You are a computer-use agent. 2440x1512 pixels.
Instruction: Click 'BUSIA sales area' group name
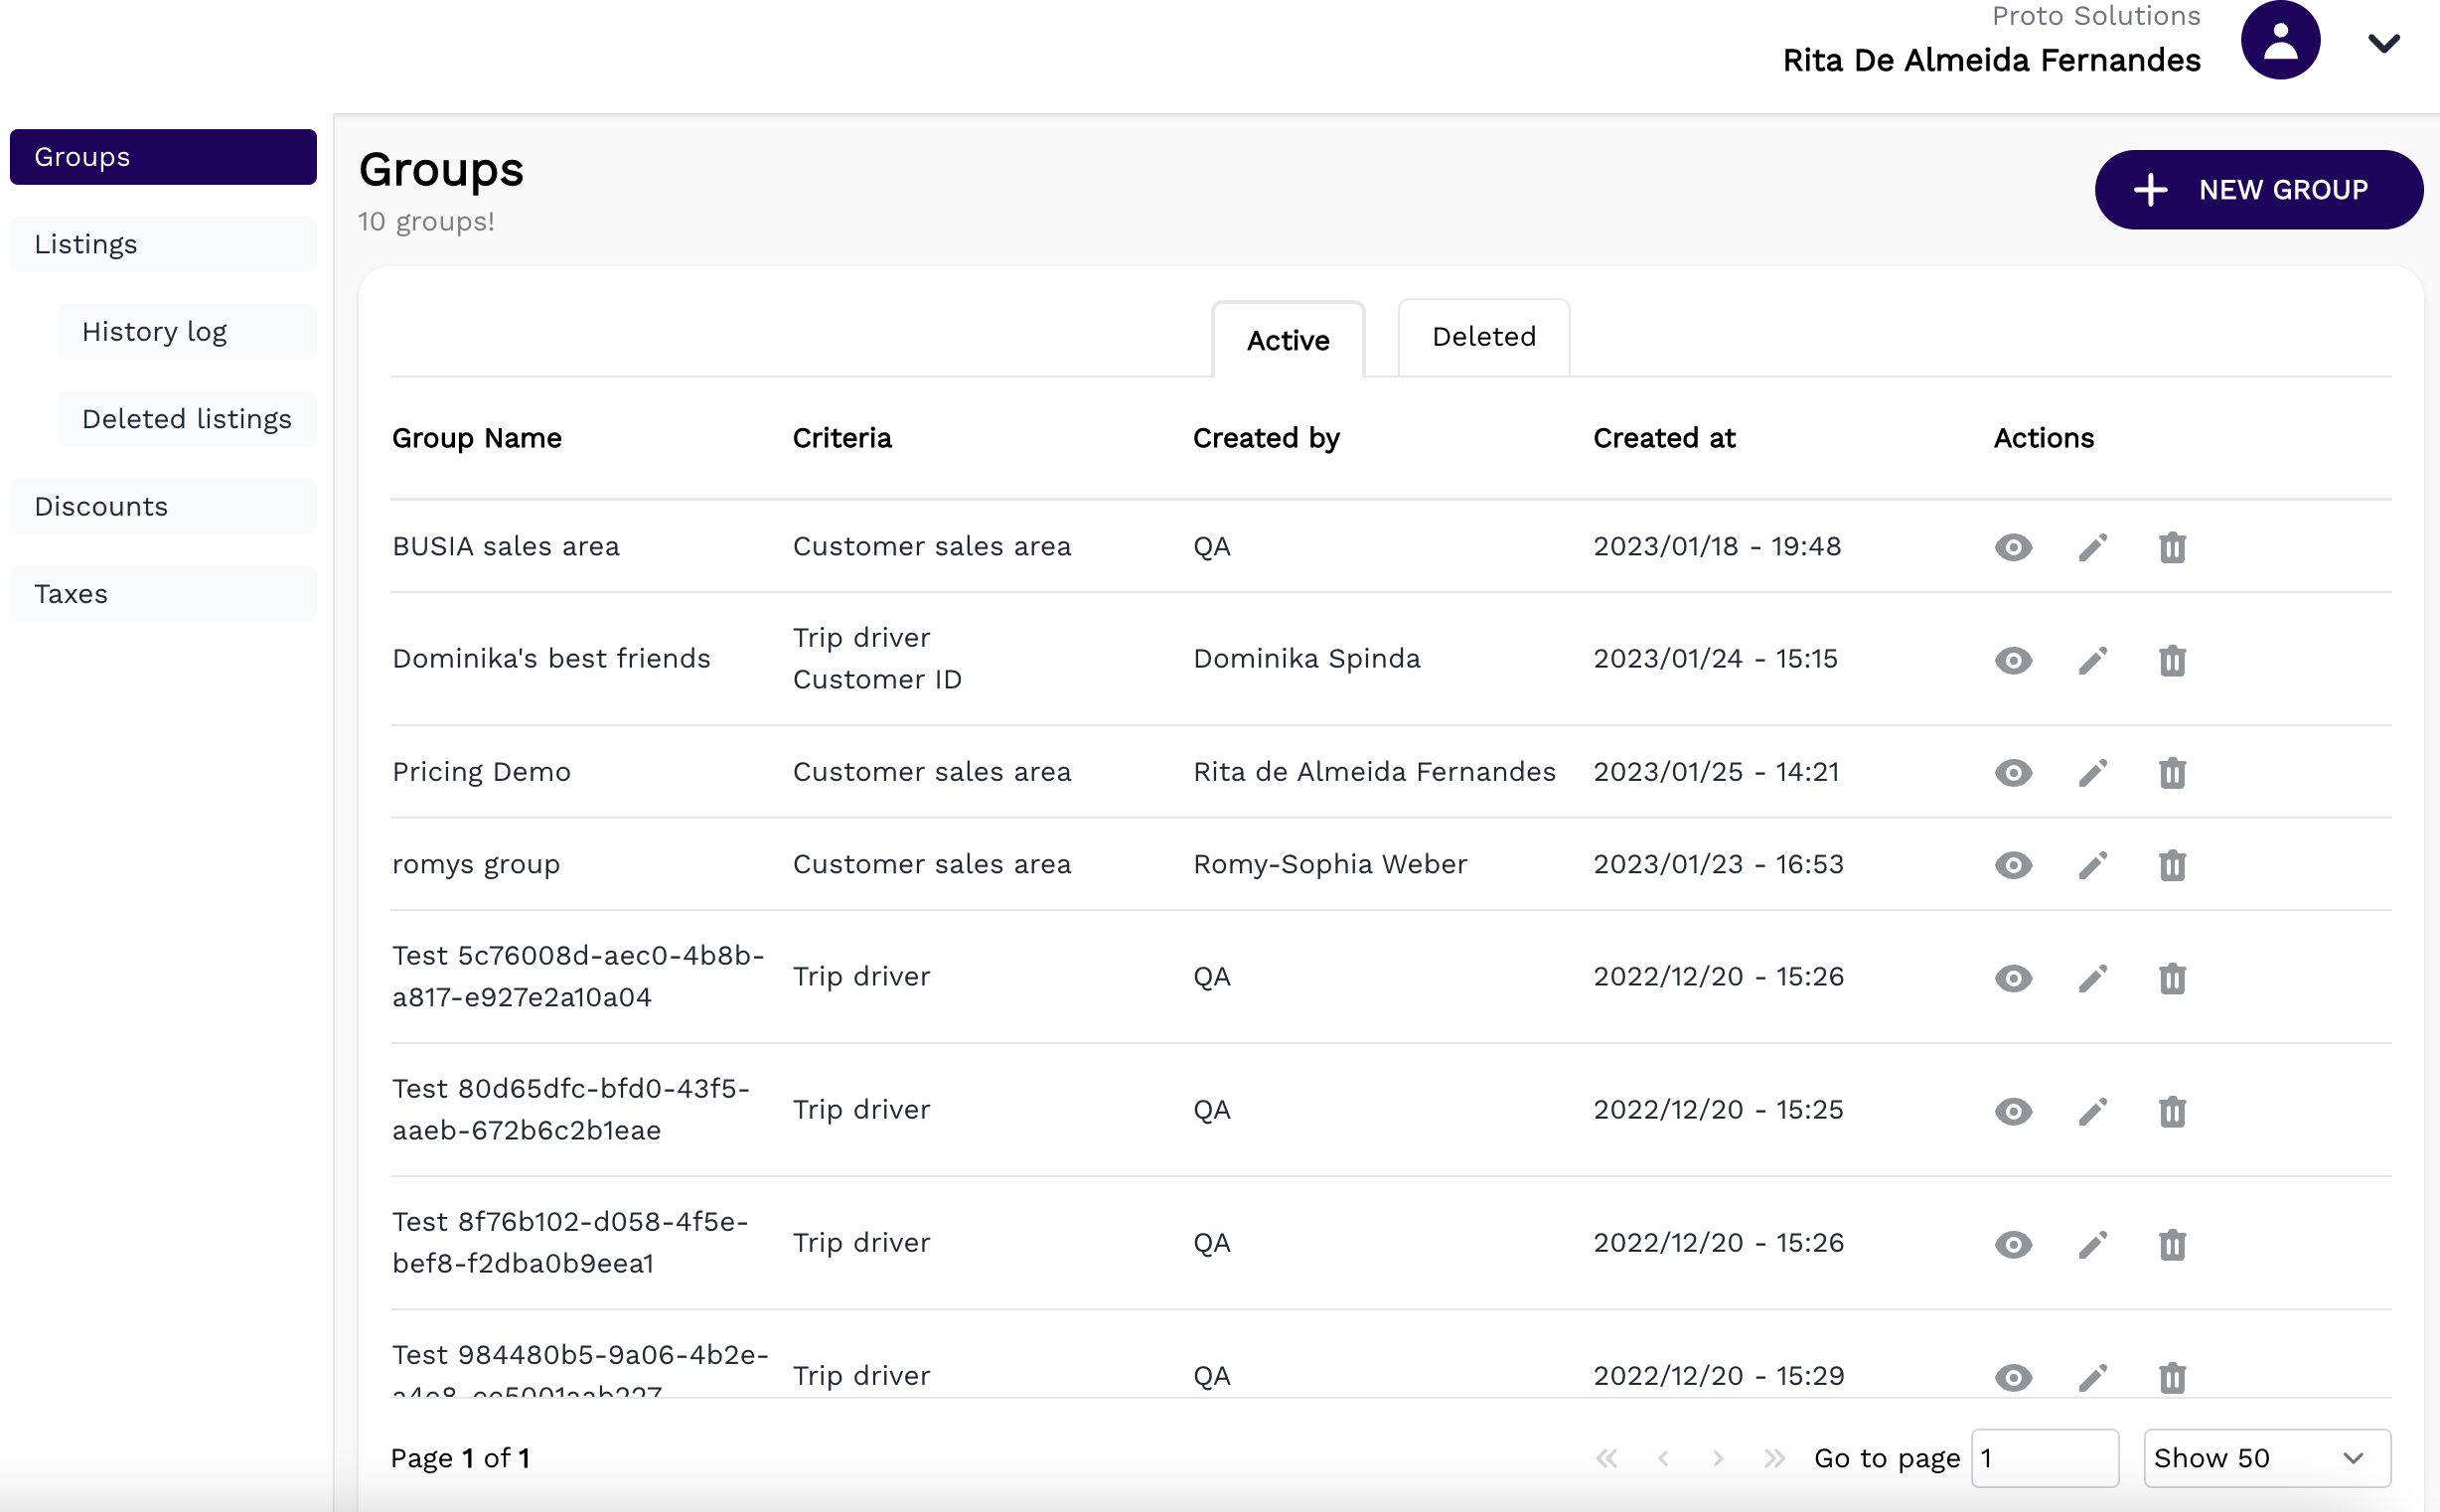pyautogui.click(x=506, y=546)
